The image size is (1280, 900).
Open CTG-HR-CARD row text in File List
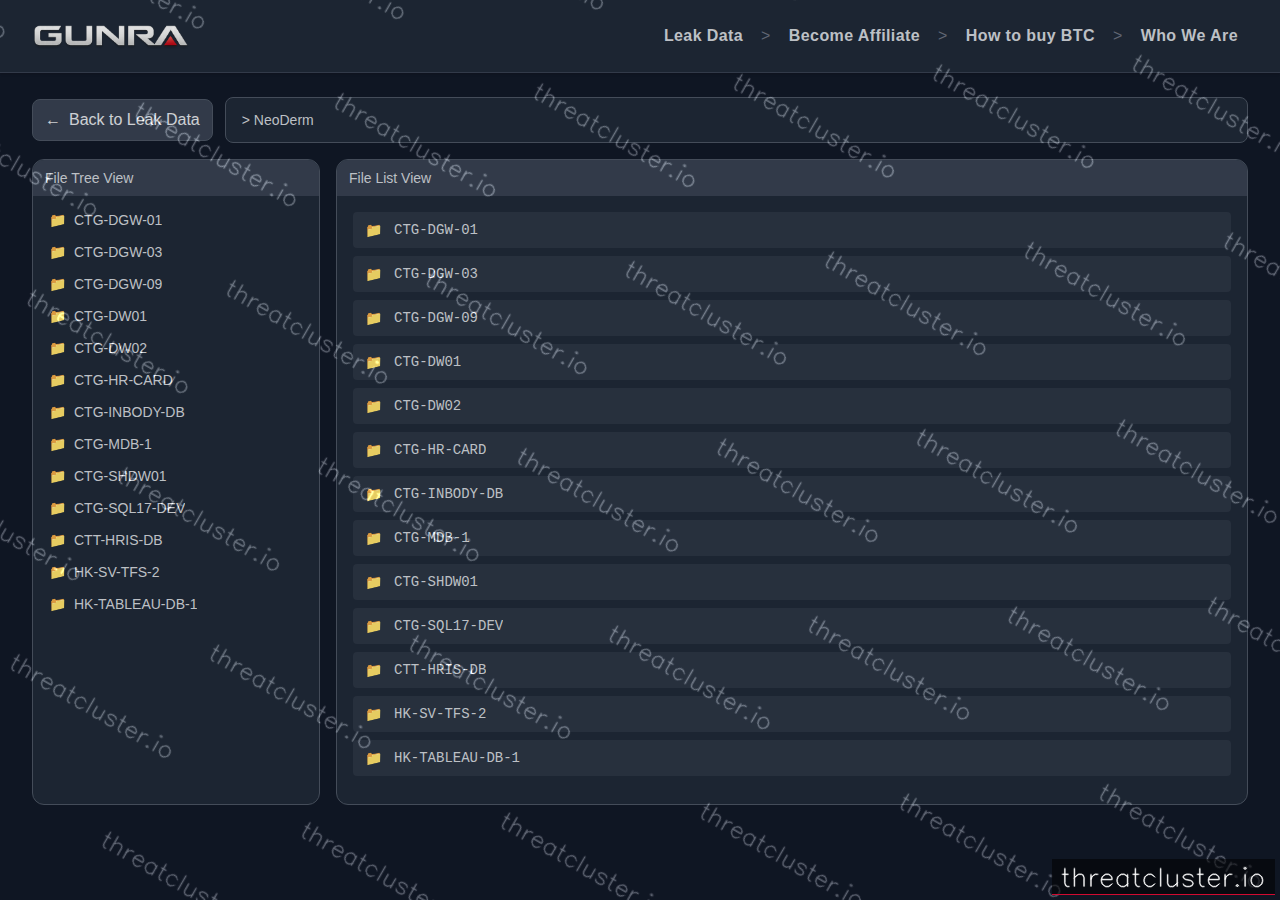tap(440, 450)
